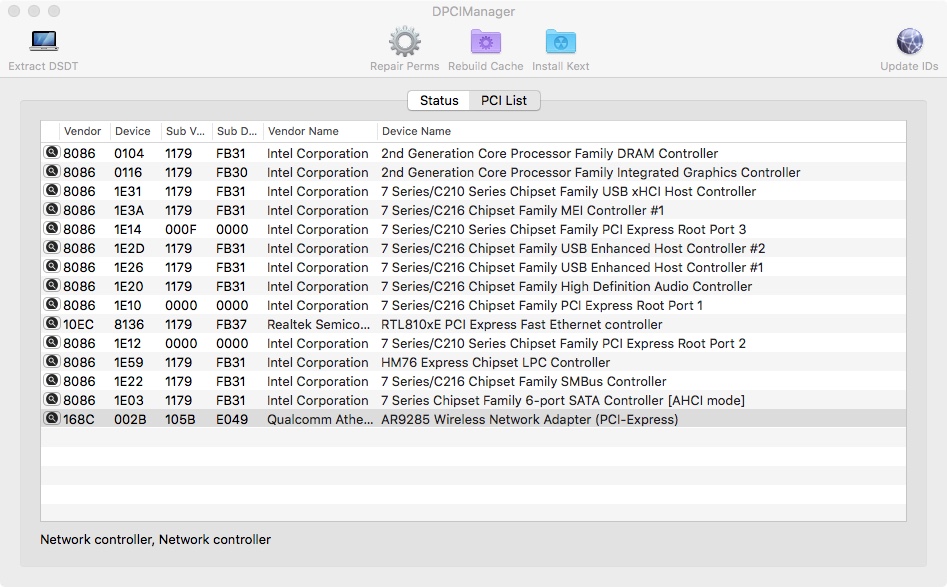The image size is (947, 587).
Task: Click sub vendor cell '000F'
Action: click(181, 229)
